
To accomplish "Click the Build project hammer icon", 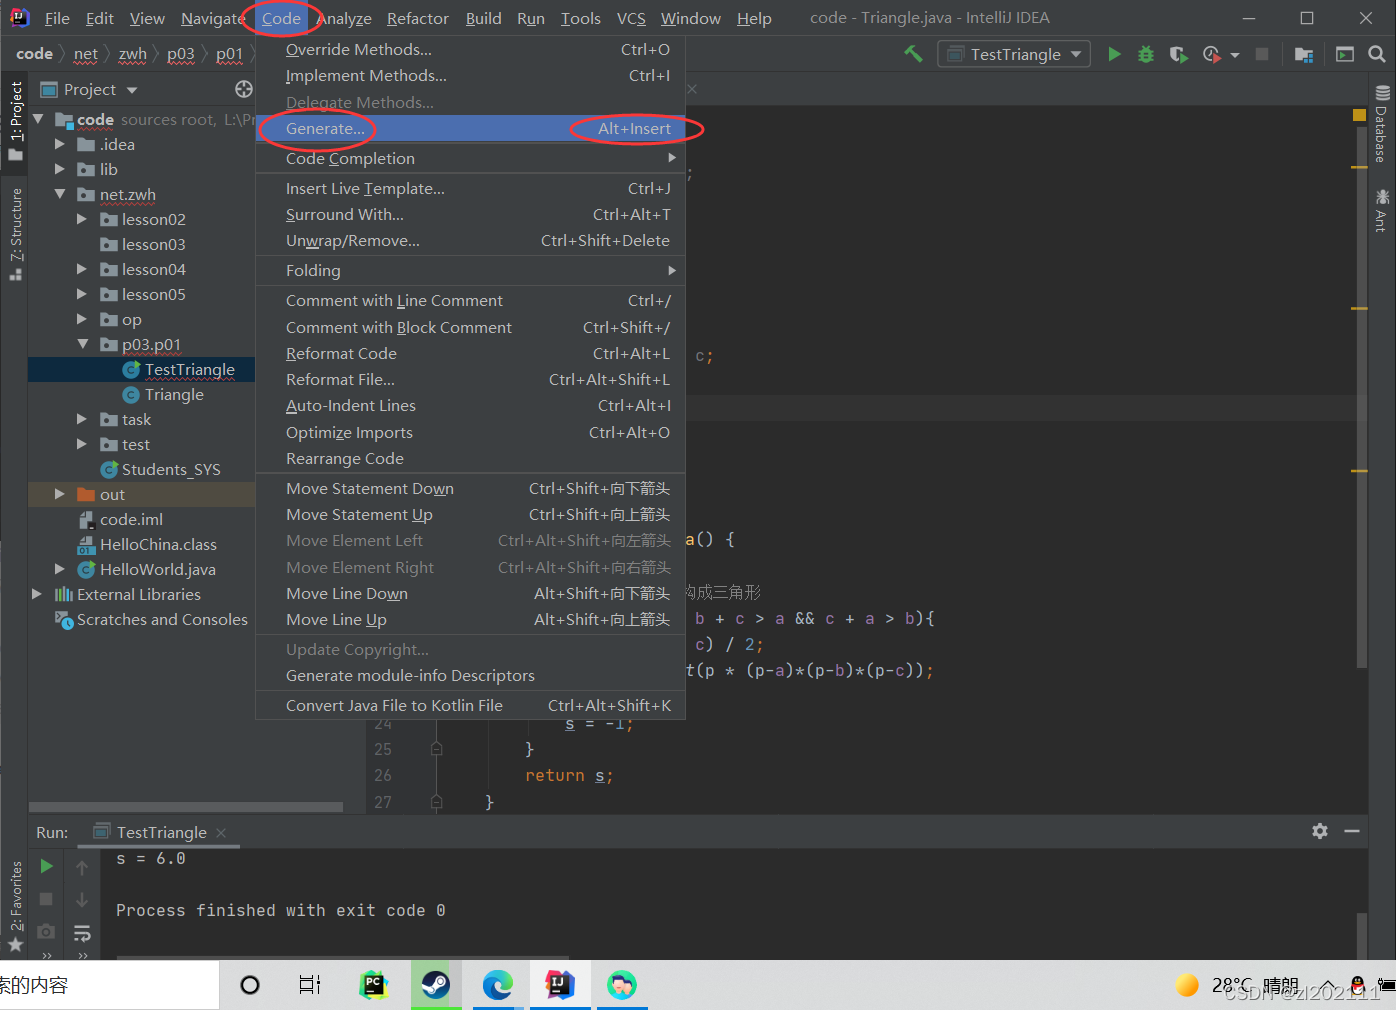I will pyautogui.click(x=913, y=54).
